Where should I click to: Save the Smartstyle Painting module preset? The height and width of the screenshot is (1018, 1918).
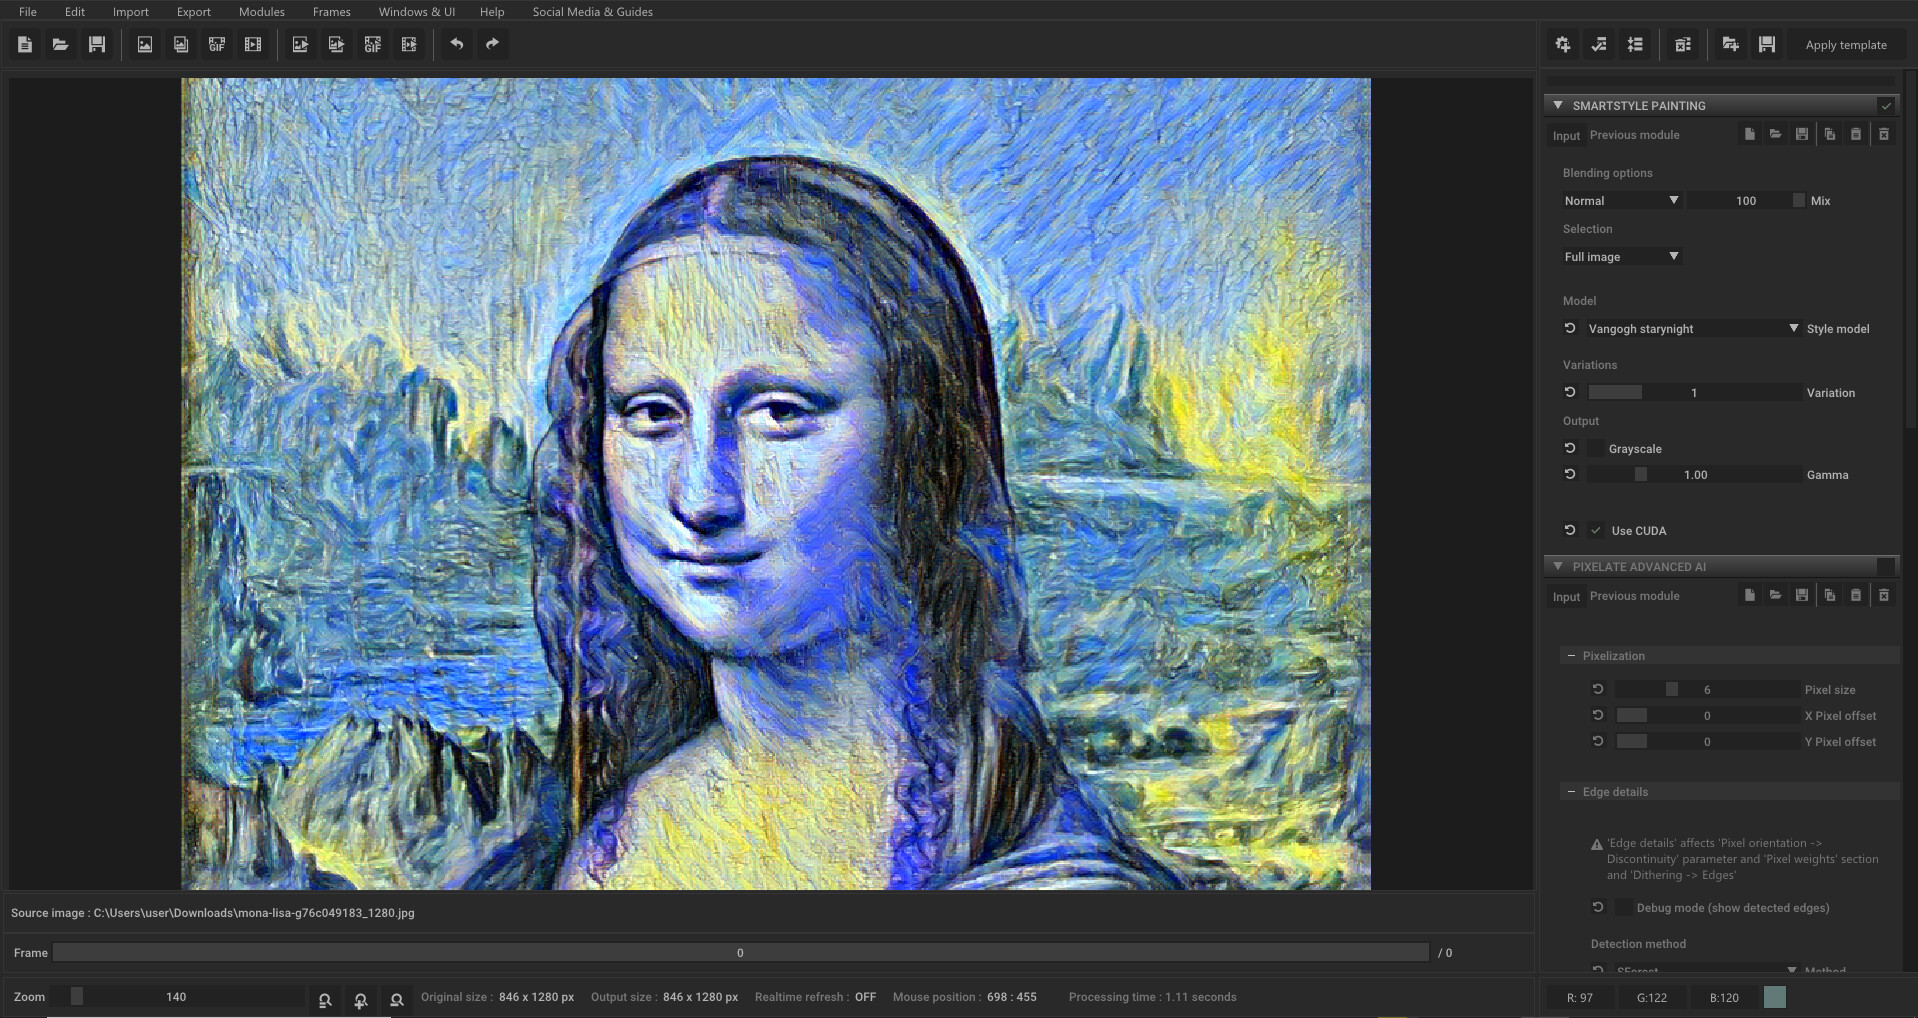(1803, 134)
